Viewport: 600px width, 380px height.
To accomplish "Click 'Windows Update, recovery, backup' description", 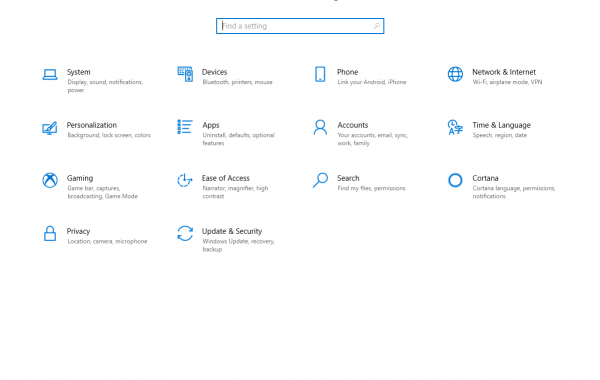I will (238, 245).
